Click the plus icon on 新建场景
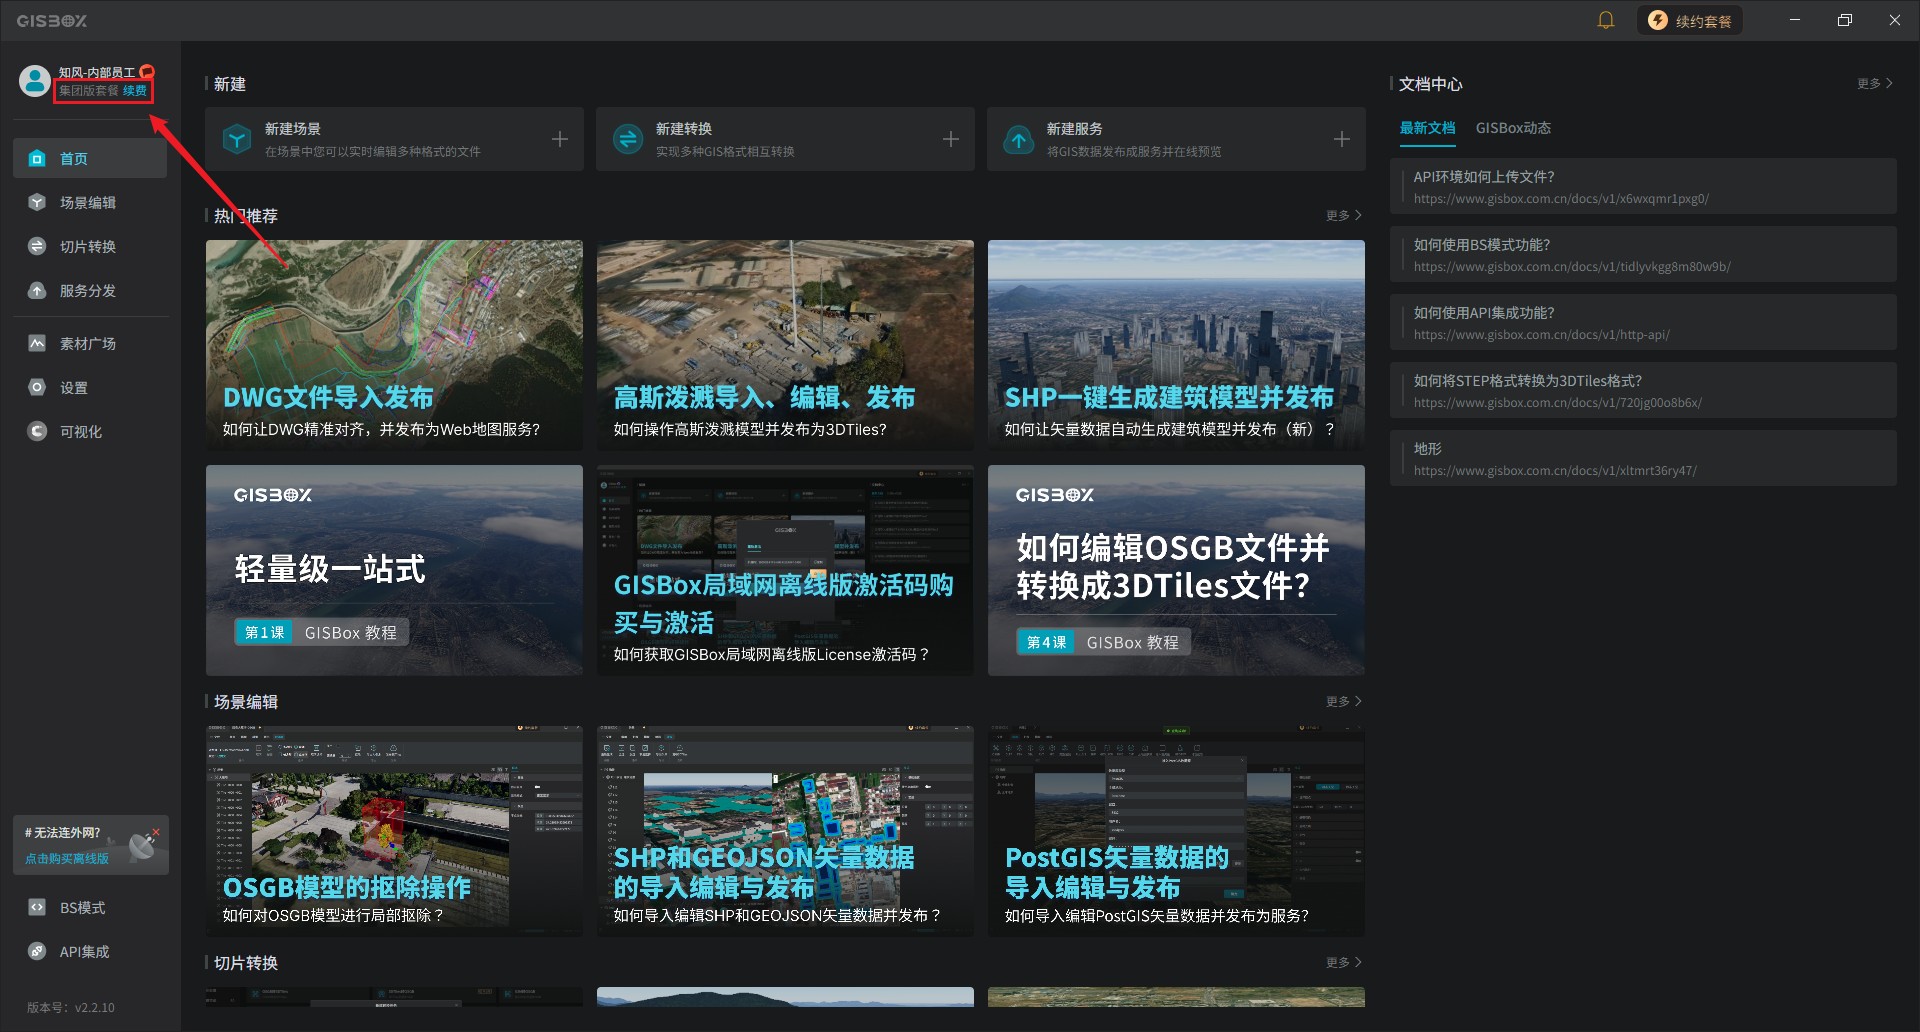This screenshot has width=1920, height=1032. coord(560,139)
